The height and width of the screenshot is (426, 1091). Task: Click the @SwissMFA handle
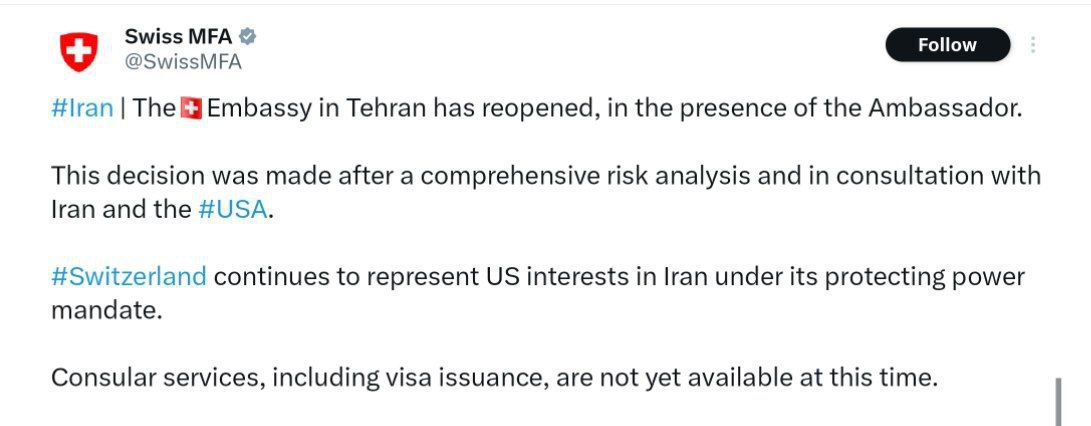pyautogui.click(x=183, y=61)
